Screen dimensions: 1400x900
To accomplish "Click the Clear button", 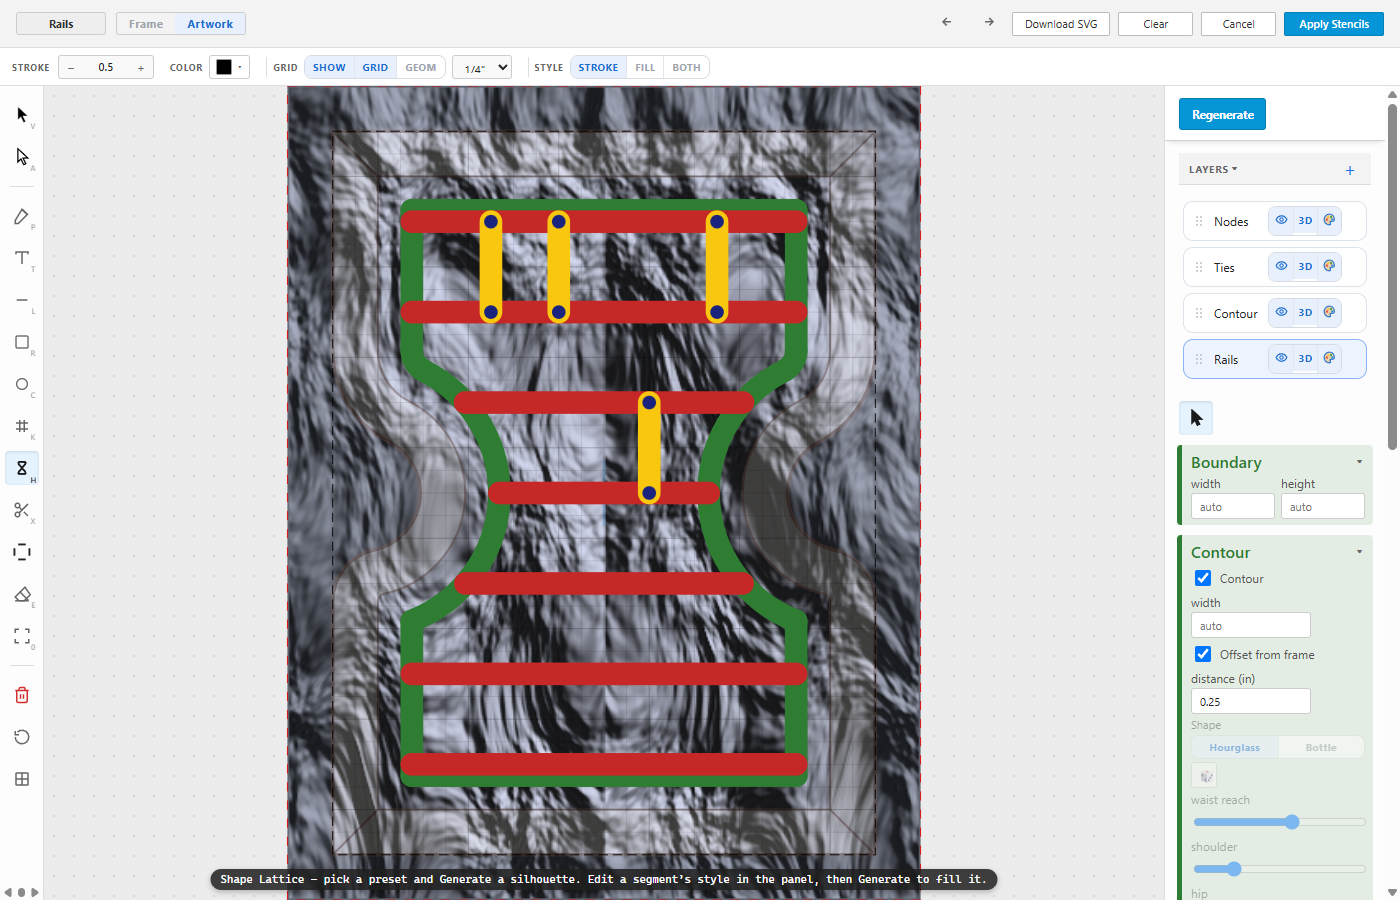I will (1156, 24).
